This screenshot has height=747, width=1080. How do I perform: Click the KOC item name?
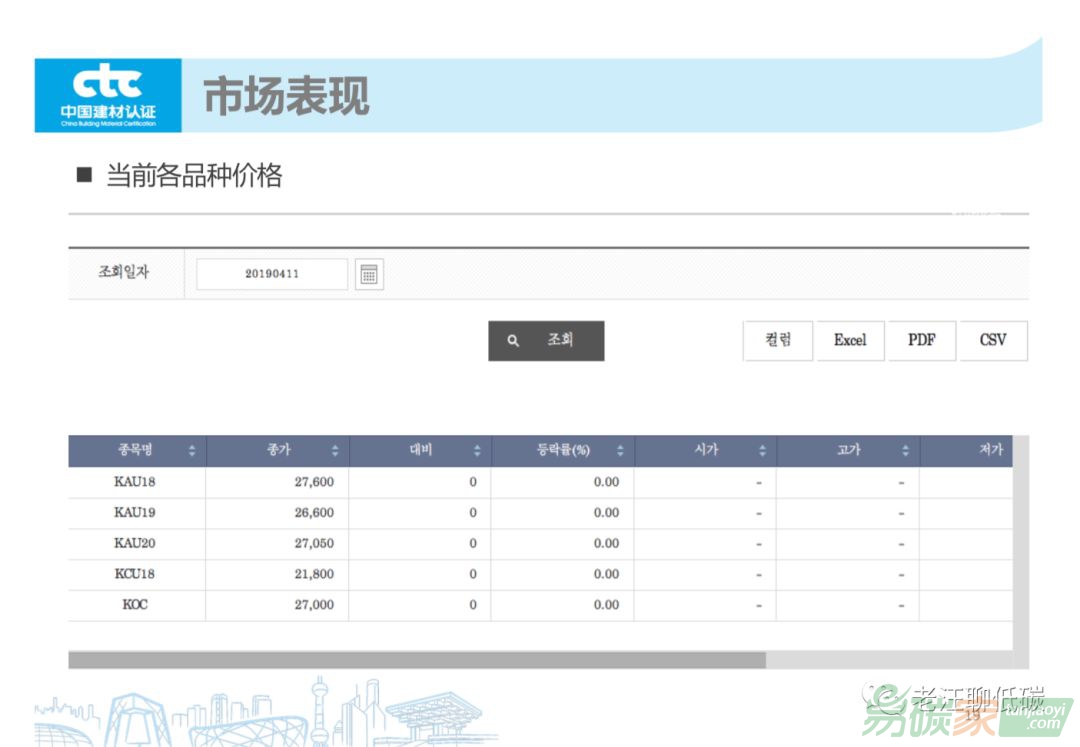click(135, 606)
